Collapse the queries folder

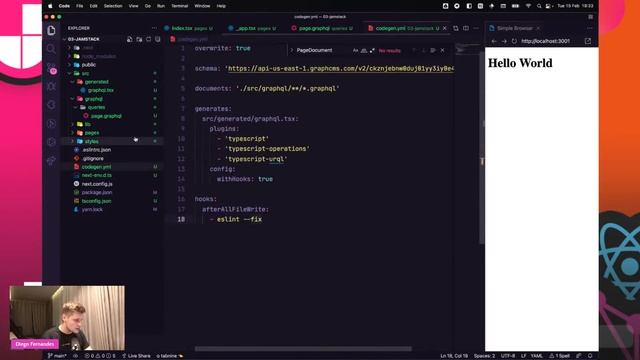[x=76, y=107]
